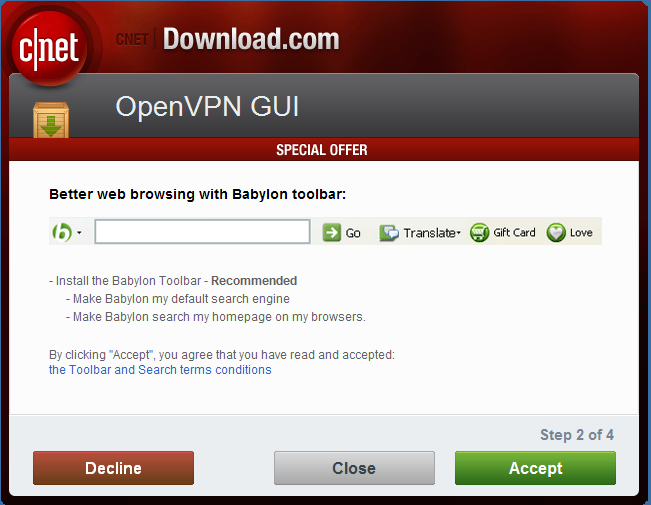
Task: Click the Translate label in the toolbar
Action: pos(429,233)
